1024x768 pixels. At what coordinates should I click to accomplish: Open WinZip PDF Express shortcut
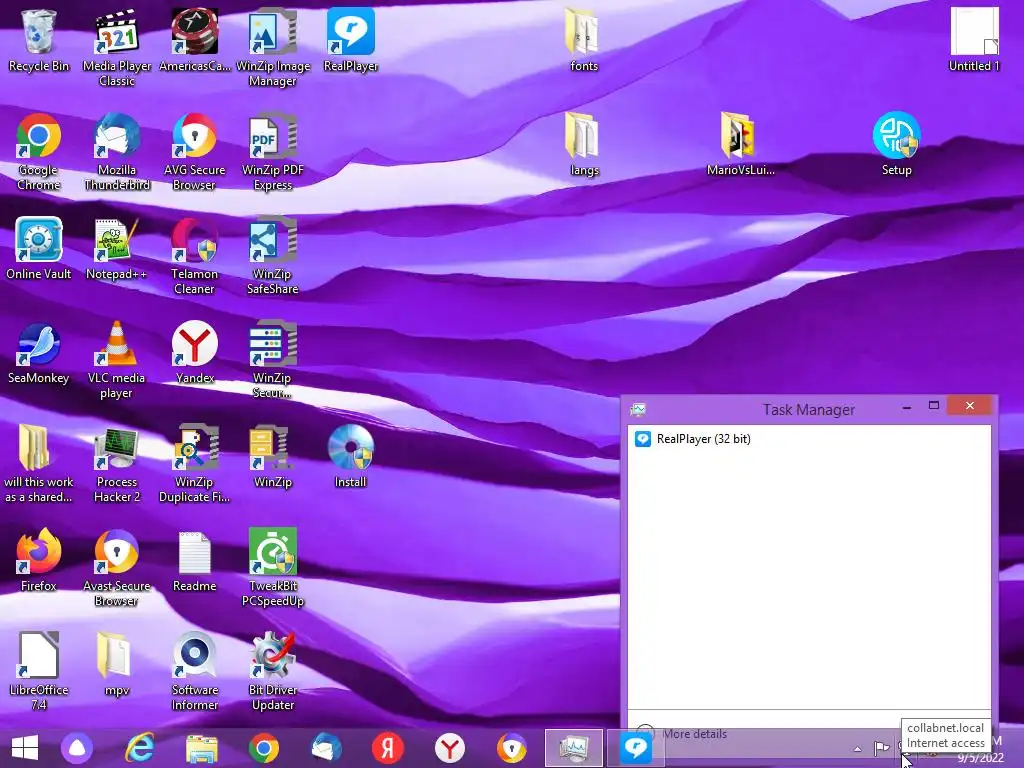273,152
